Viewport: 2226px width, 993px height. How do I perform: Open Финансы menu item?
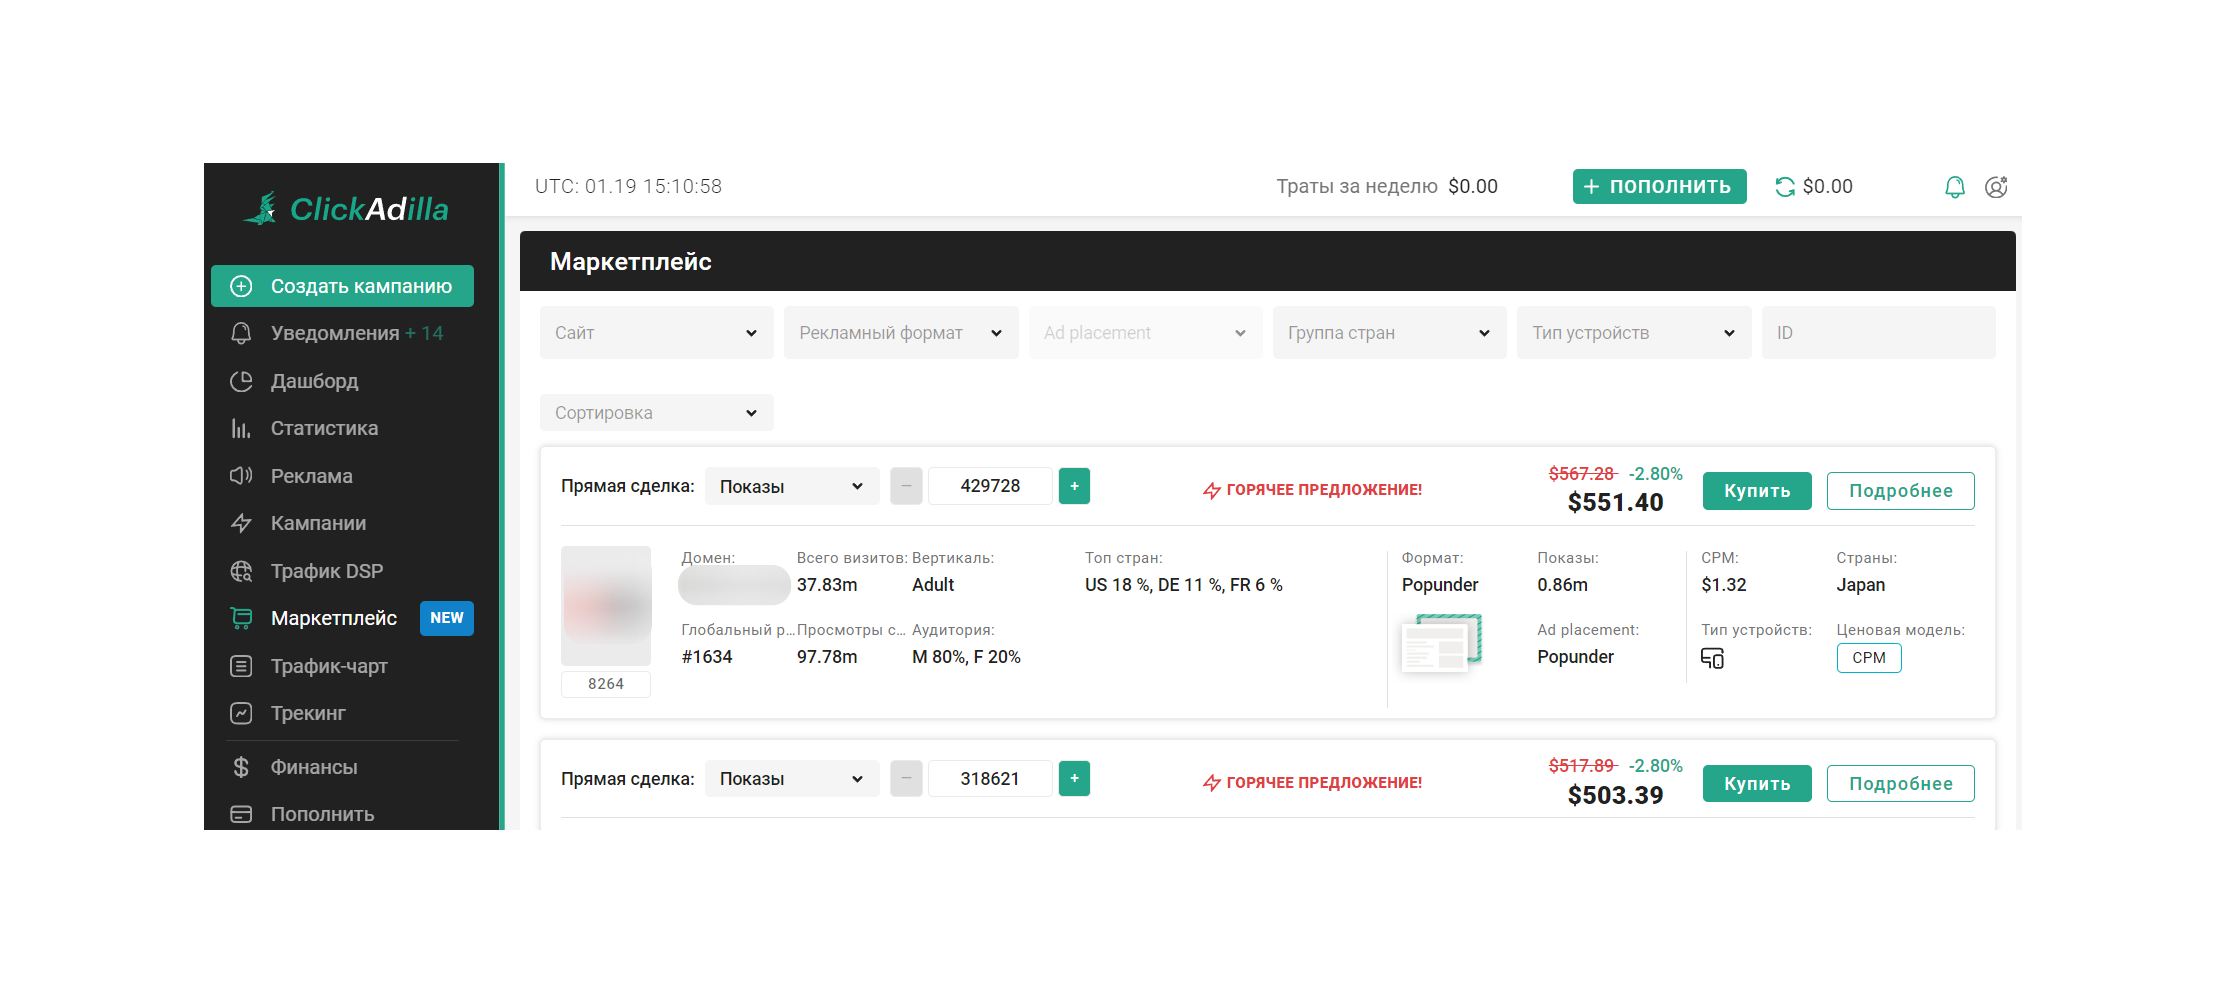click(313, 767)
